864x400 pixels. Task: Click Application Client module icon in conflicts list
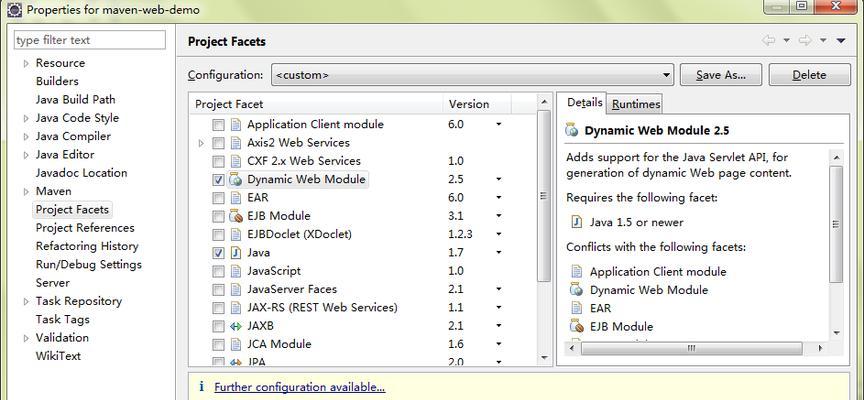pyautogui.click(x=576, y=271)
